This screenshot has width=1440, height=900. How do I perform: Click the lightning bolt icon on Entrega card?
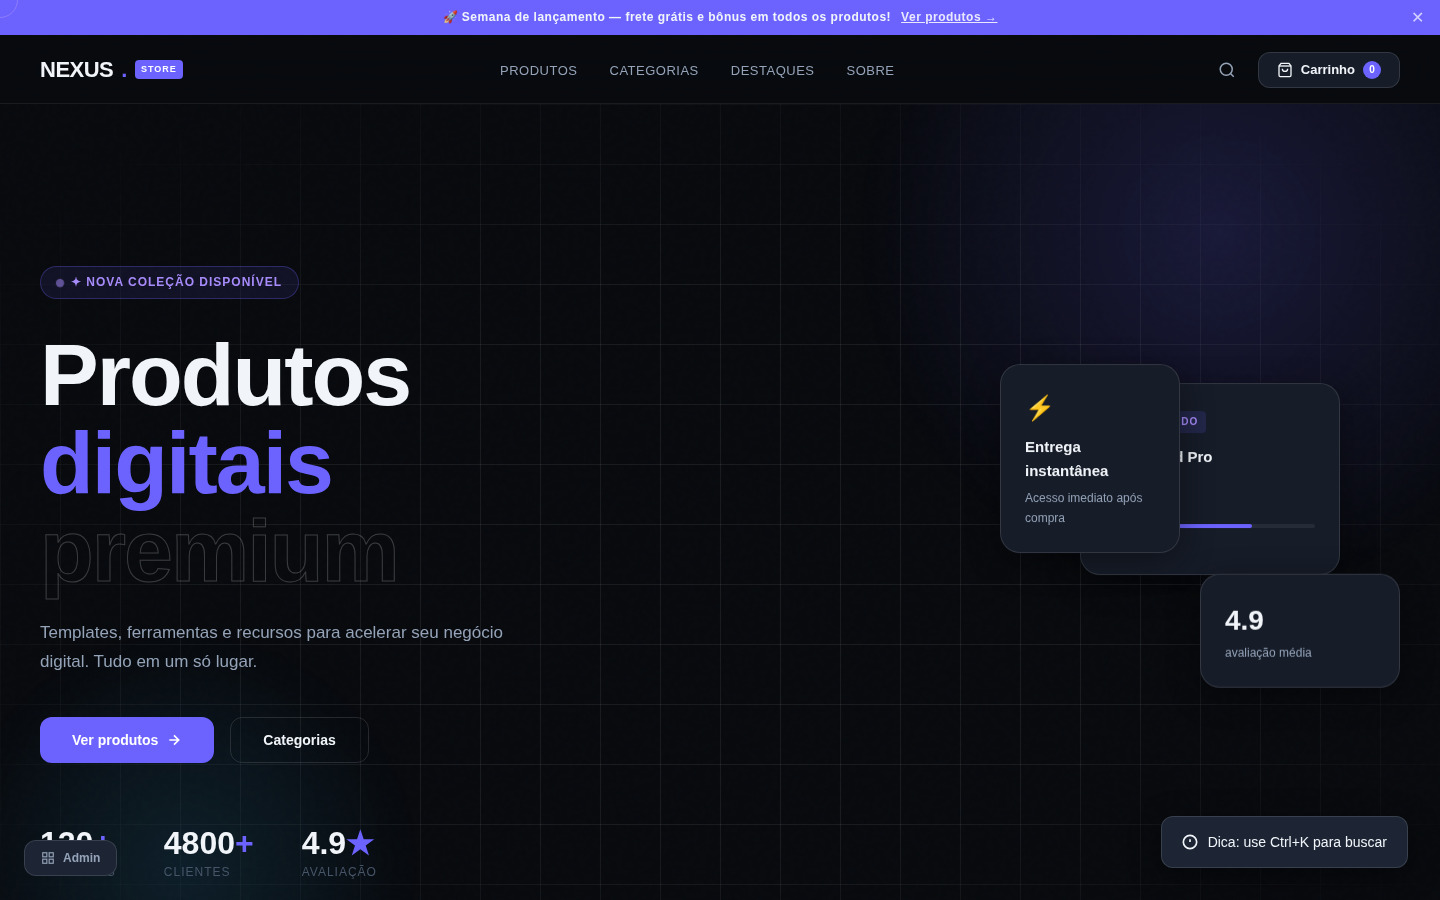pos(1040,408)
